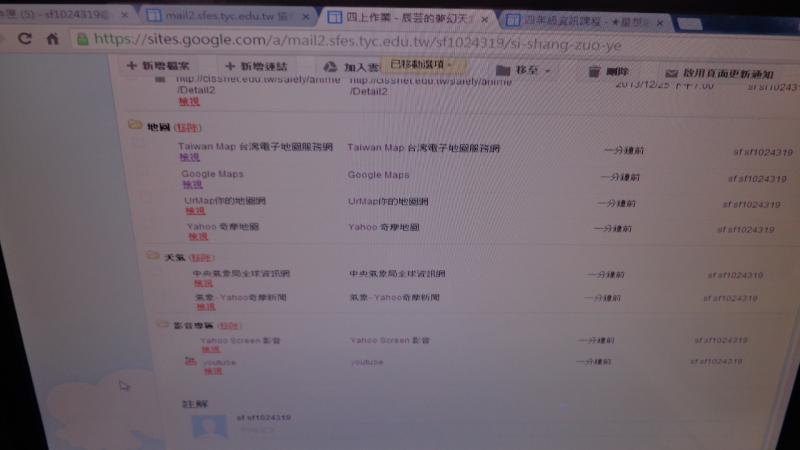Open the 中央氣象局全球資訊網 link
800x450 pixels.
pos(241,273)
